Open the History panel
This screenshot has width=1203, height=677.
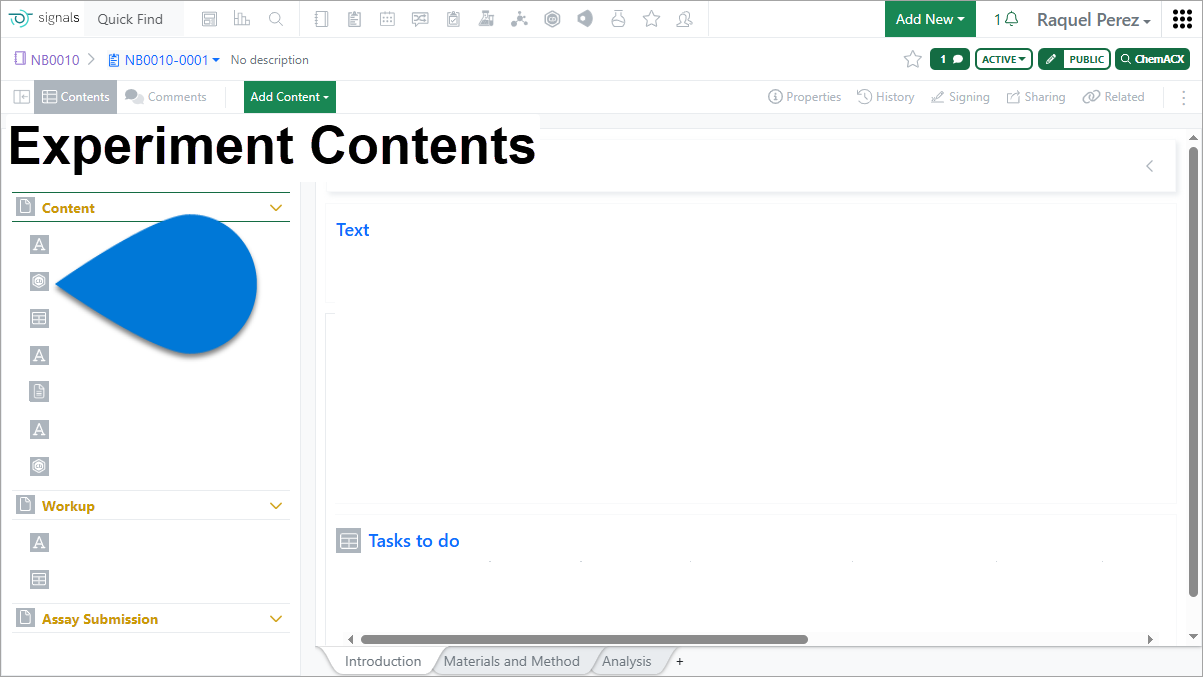click(x=886, y=97)
